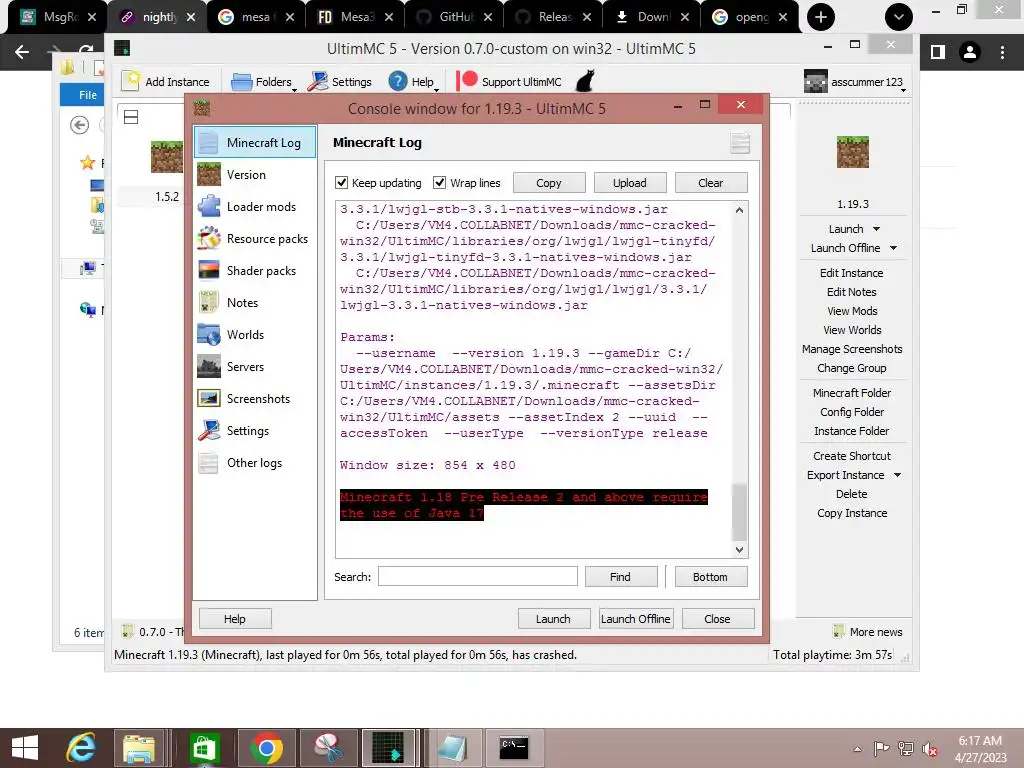Click the Windows Start button

(25, 748)
